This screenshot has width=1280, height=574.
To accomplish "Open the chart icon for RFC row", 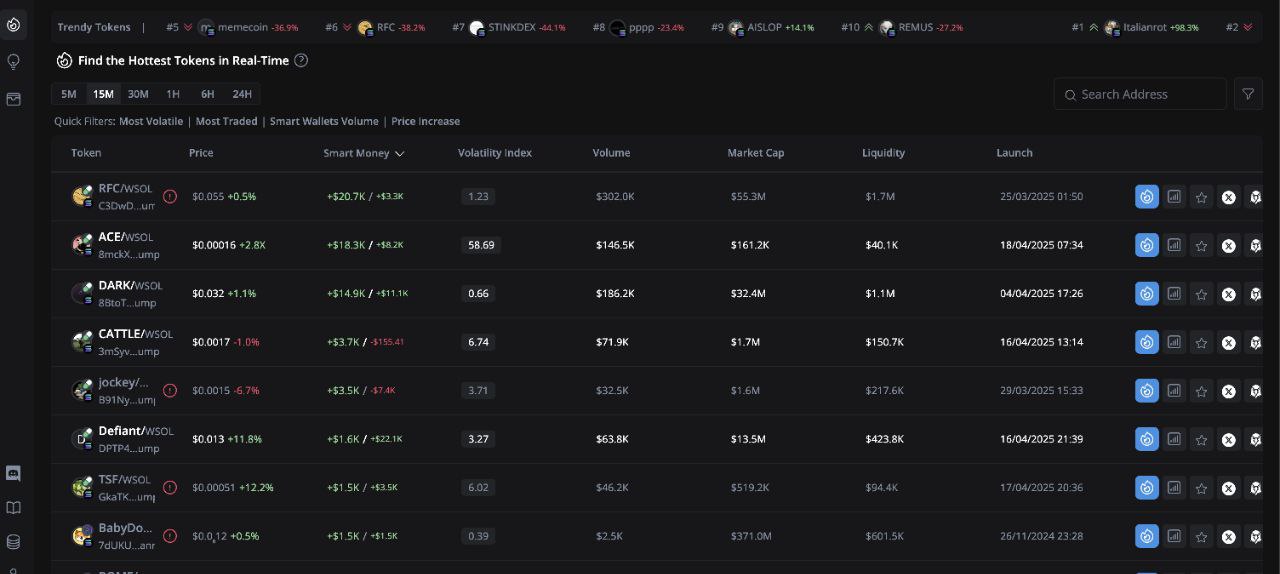I will [x=1174, y=197].
